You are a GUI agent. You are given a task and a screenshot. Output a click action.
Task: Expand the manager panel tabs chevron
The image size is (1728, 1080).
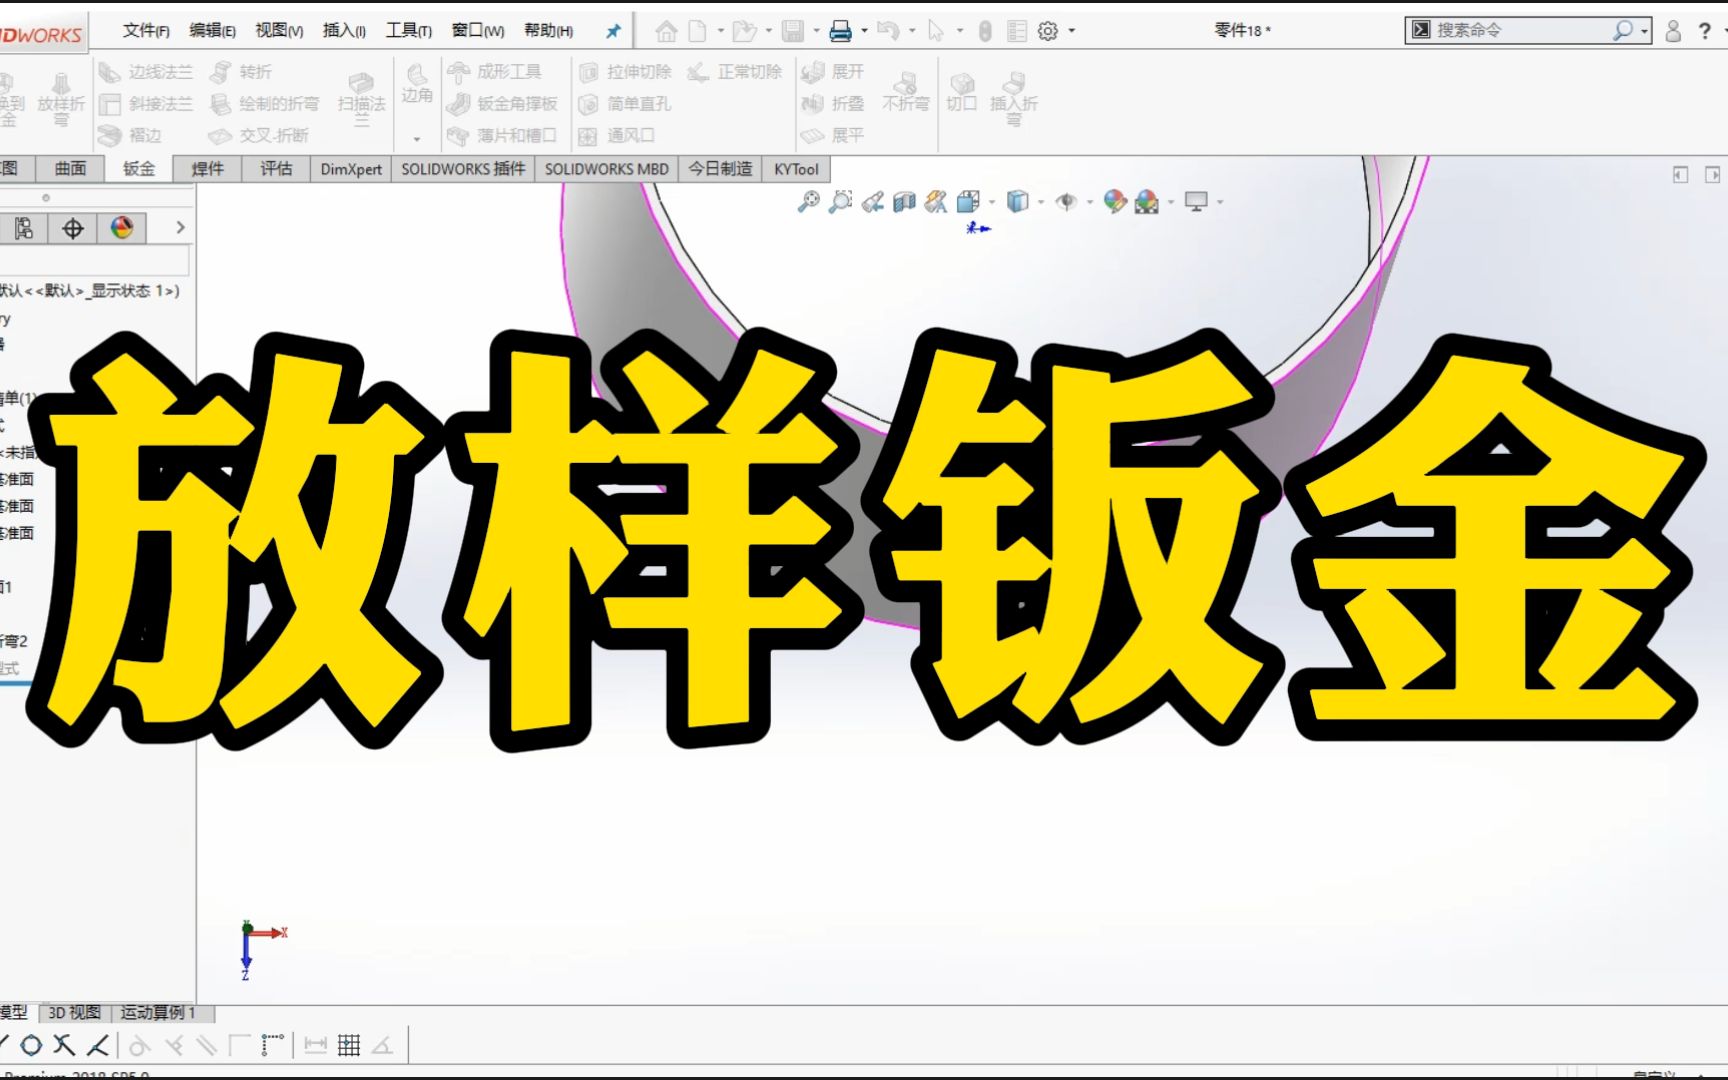click(x=180, y=228)
